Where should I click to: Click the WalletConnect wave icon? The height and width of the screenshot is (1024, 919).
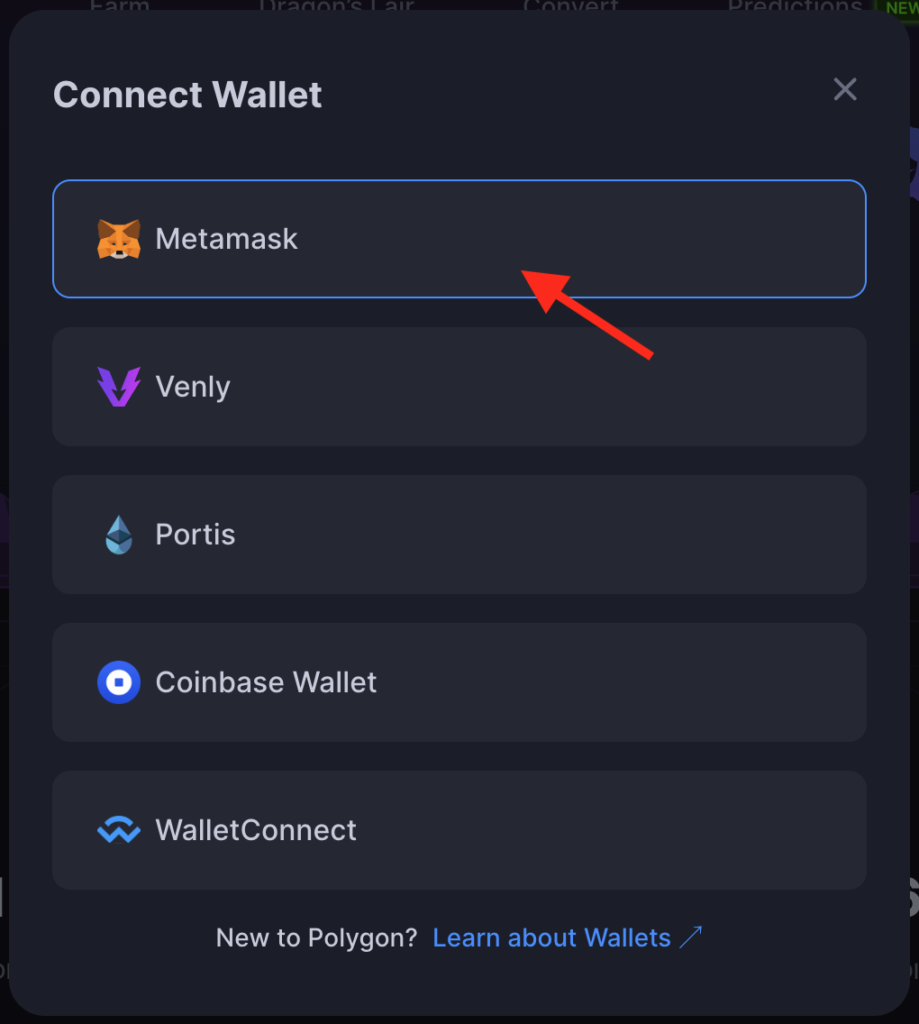pyautogui.click(x=119, y=830)
